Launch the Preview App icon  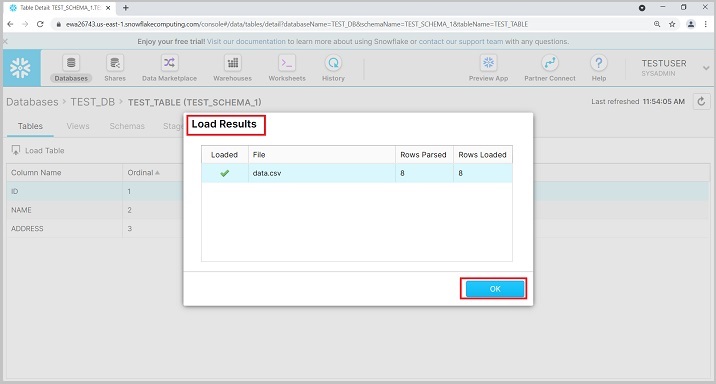(x=488, y=63)
